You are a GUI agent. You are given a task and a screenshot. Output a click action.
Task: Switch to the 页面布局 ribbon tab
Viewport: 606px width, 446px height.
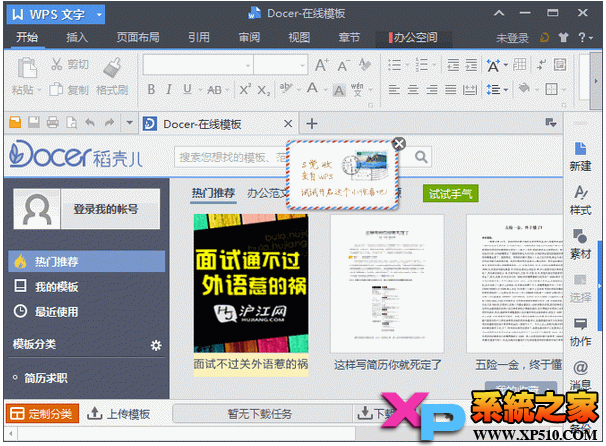click(138, 37)
